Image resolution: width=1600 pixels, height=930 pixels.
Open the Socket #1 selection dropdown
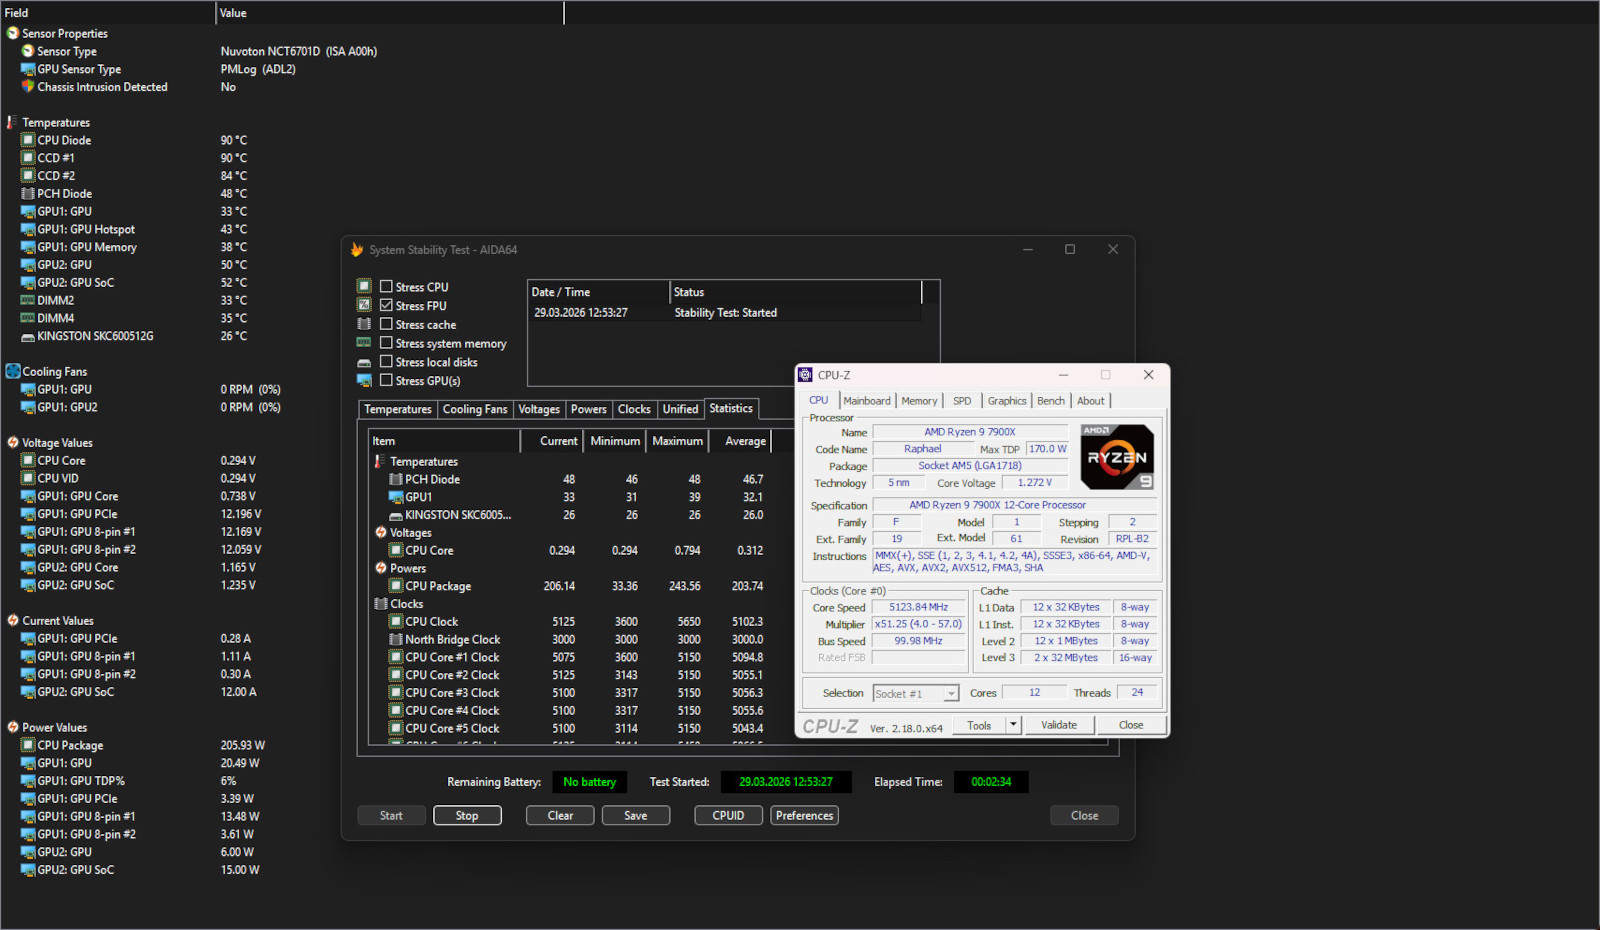[x=950, y=693]
